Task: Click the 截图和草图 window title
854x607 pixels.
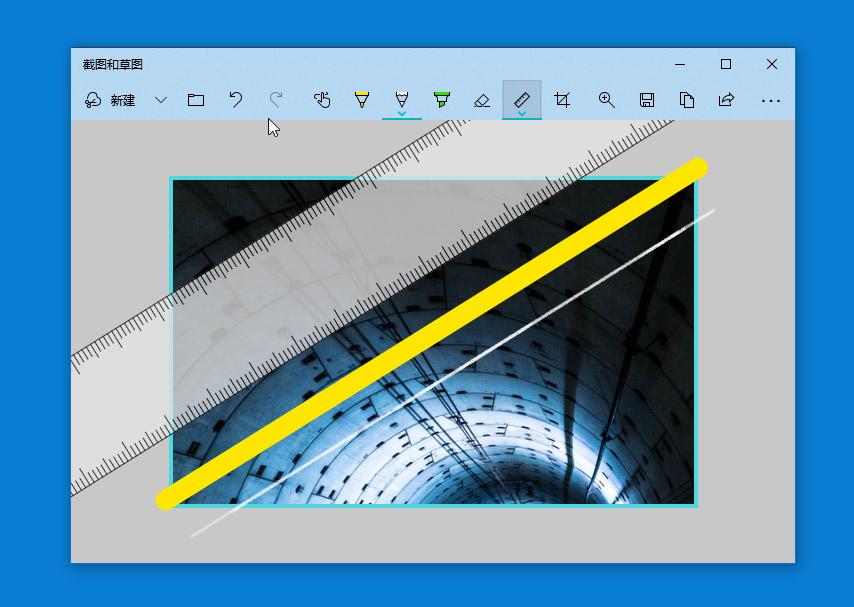Action: coord(113,64)
